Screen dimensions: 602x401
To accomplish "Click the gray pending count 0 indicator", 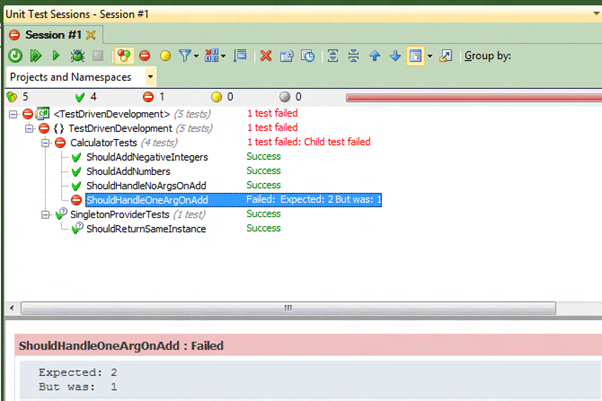I will tap(290, 97).
